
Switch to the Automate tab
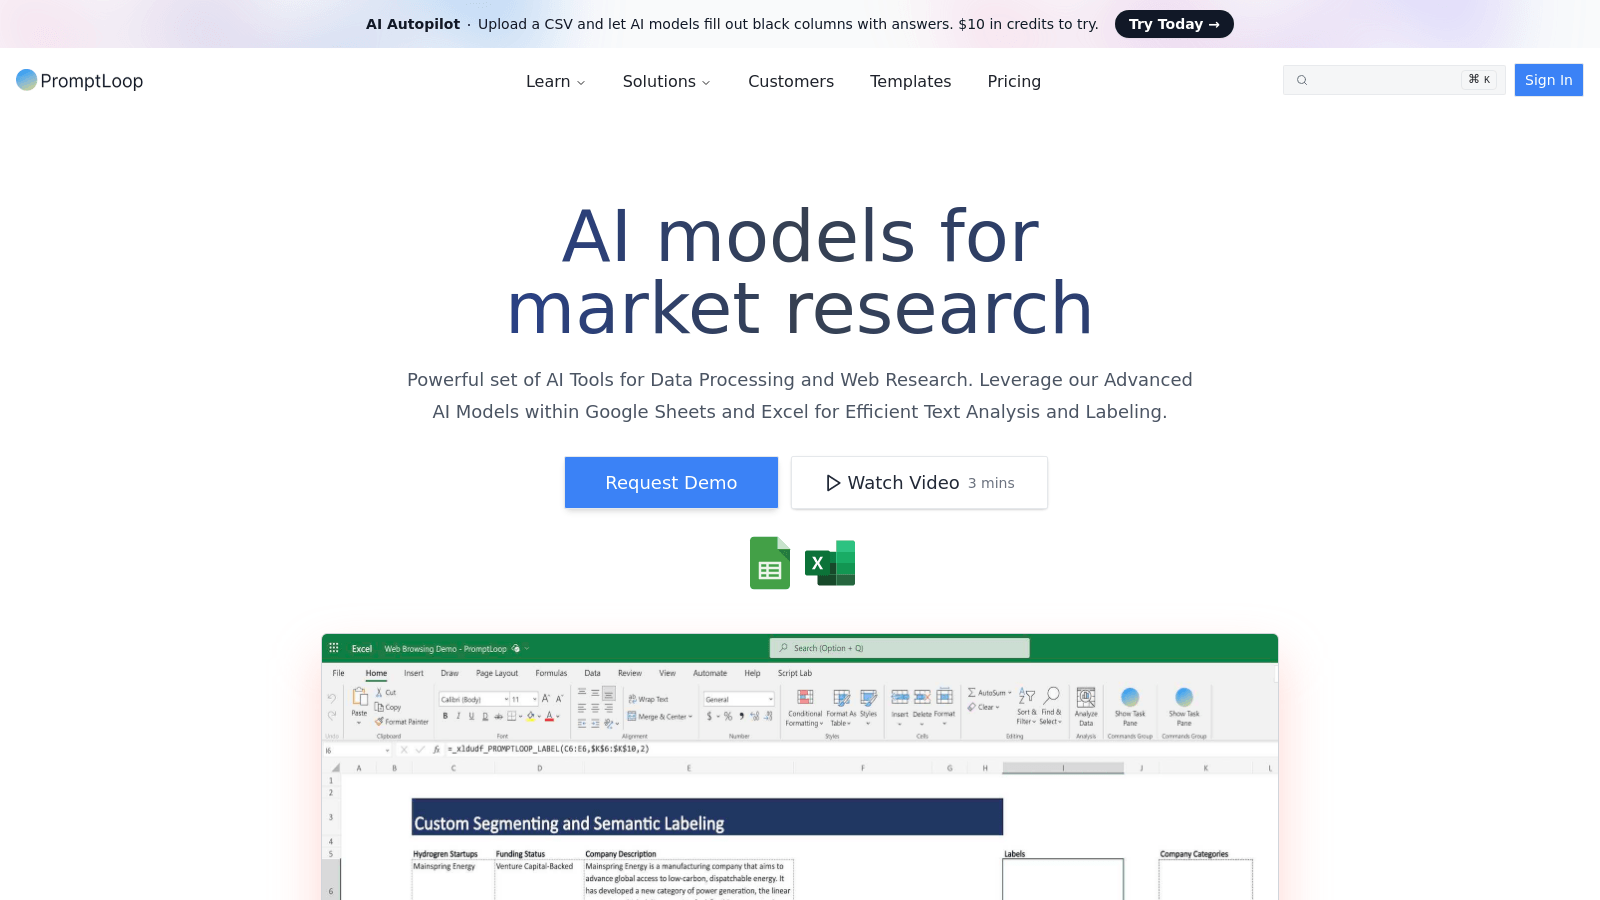tap(710, 673)
